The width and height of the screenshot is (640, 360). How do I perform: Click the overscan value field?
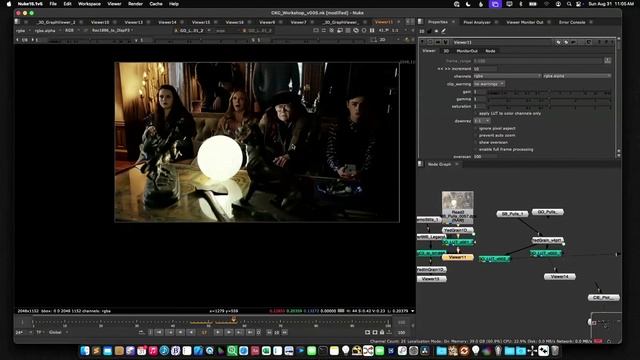pyautogui.click(x=485, y=157)
